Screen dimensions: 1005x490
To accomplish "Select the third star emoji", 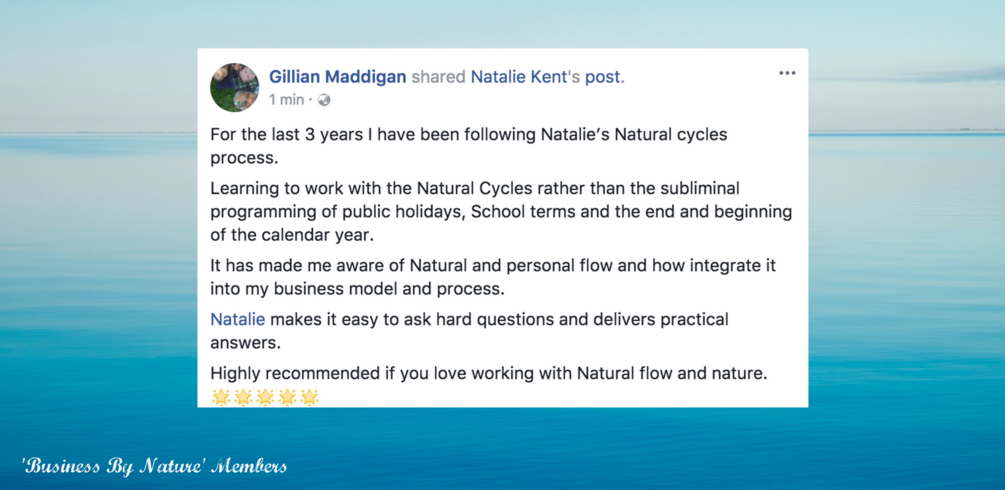I will pos(265,397).
